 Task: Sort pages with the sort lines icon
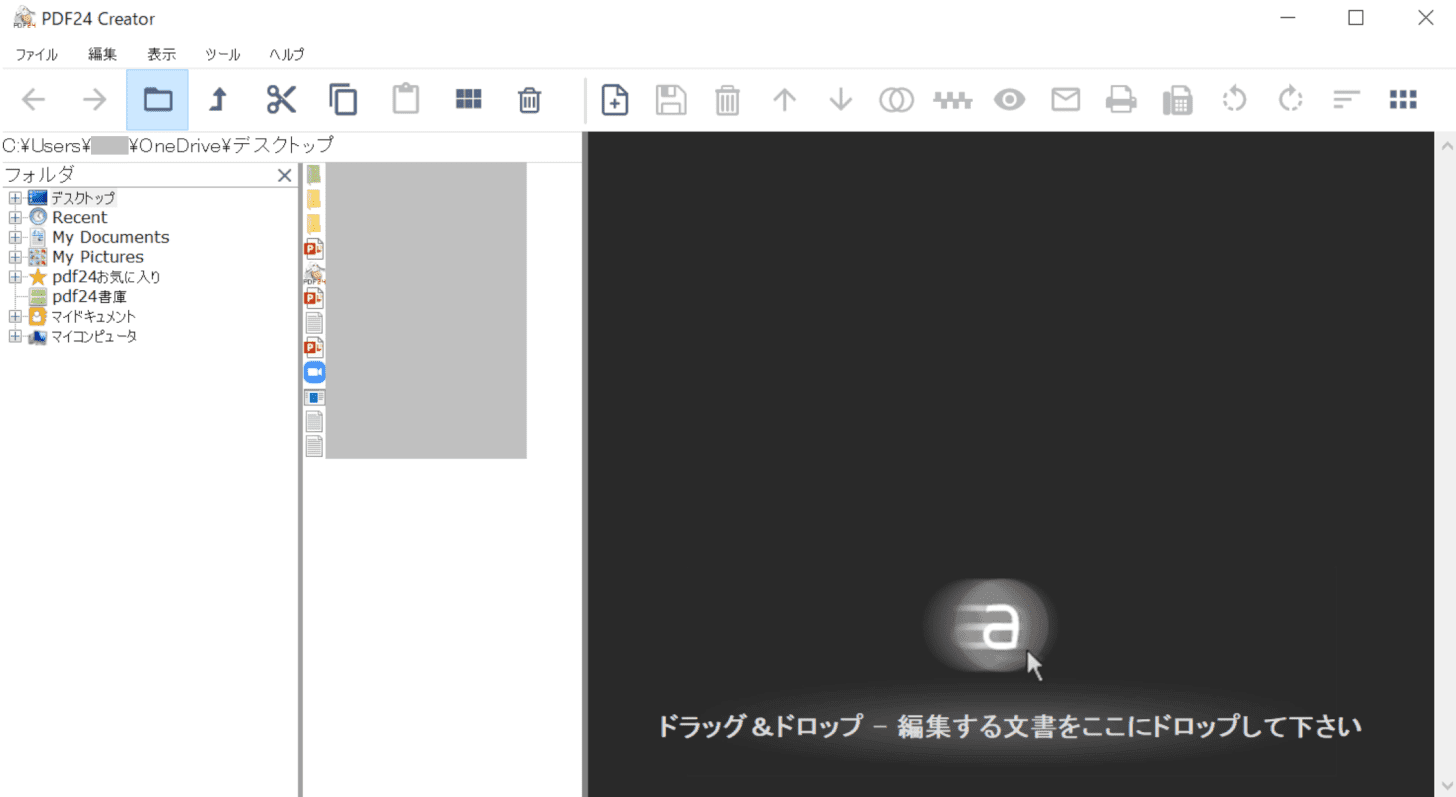pyautogui.click(x=1347, y=99)
